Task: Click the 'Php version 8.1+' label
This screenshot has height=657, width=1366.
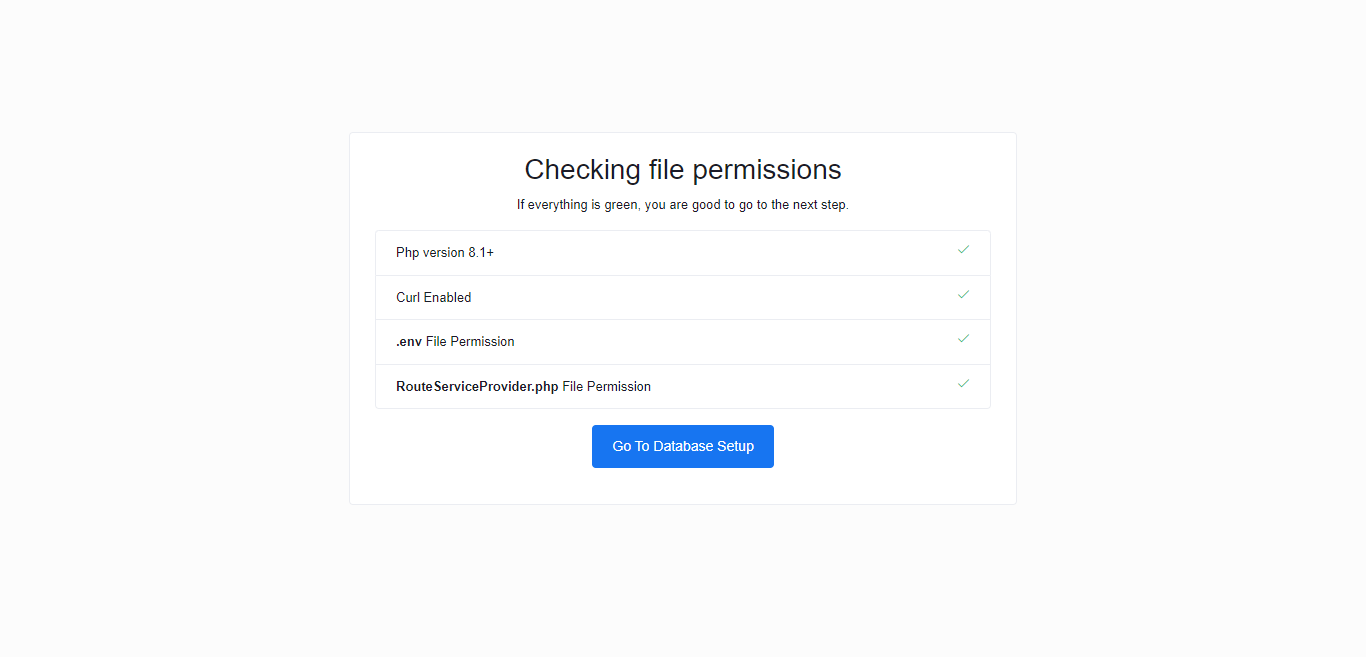Action: (445, 253)
